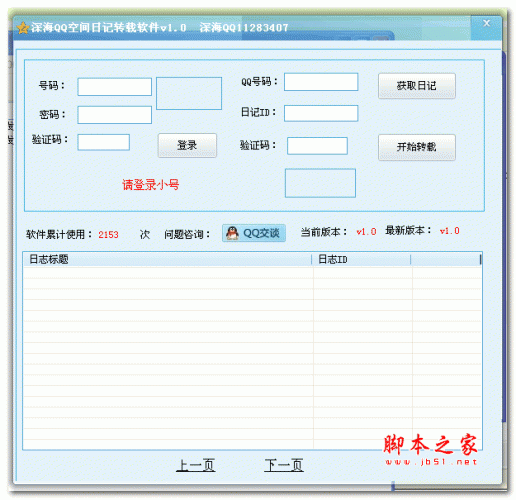Focus the 日记ID input field
This screenshot has width=516, height=500.
point(321,113)
